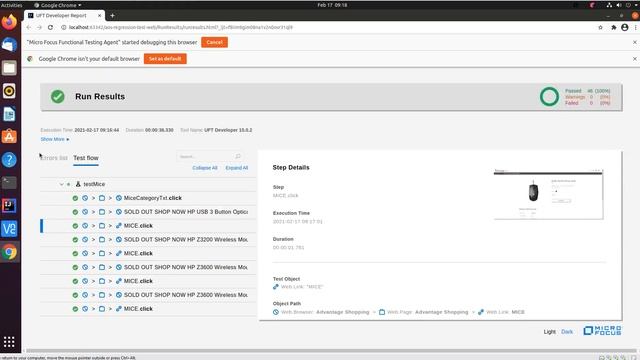The height and width of the screenshot is (360, 640).
Task: Select the MiceCategoryTxt.click step
Action: click(x=148, y=198)
